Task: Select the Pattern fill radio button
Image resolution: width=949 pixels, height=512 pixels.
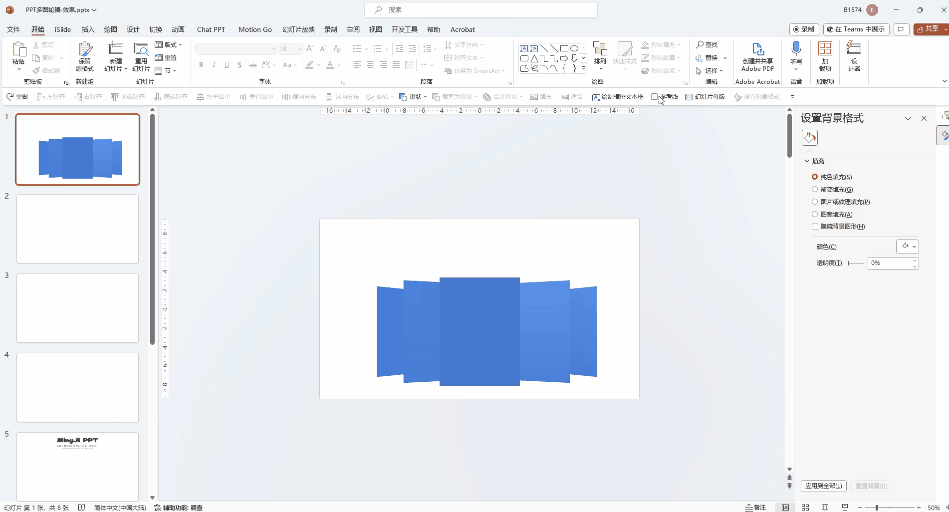Action: [815, 214]
